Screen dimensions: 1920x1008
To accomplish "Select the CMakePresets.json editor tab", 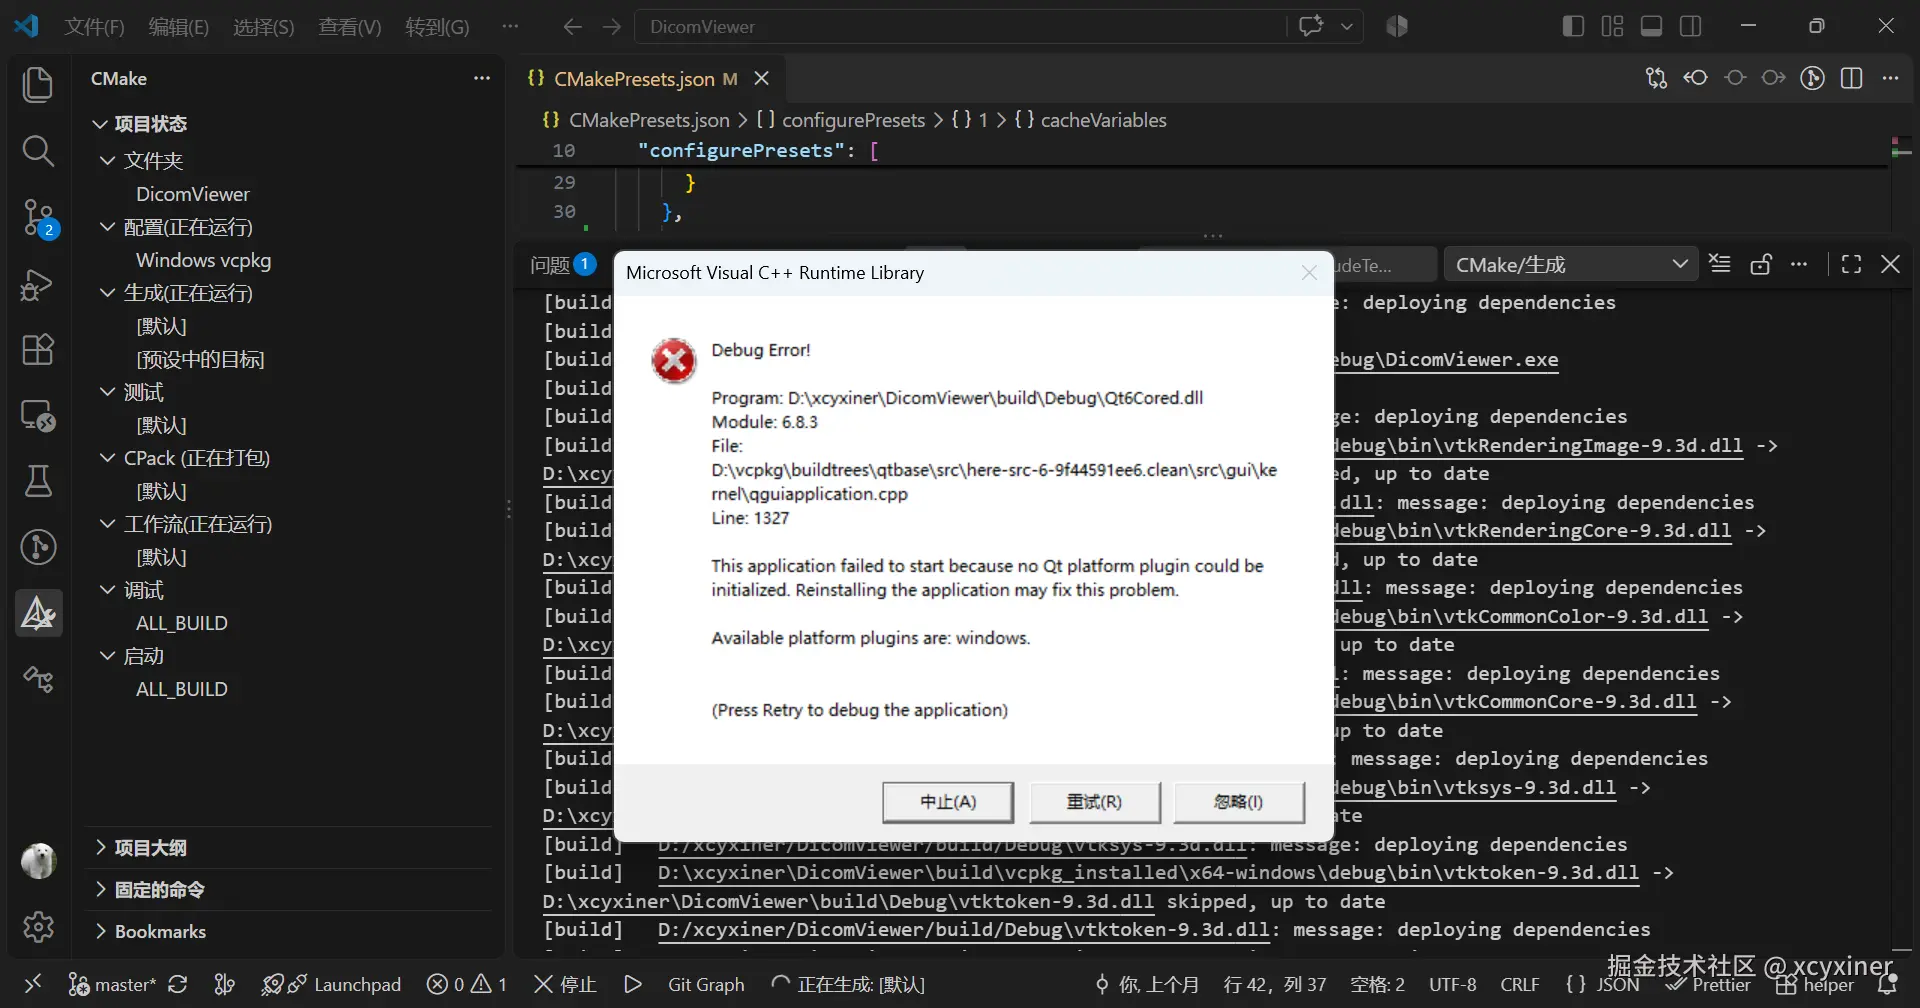I will point(645,78).
